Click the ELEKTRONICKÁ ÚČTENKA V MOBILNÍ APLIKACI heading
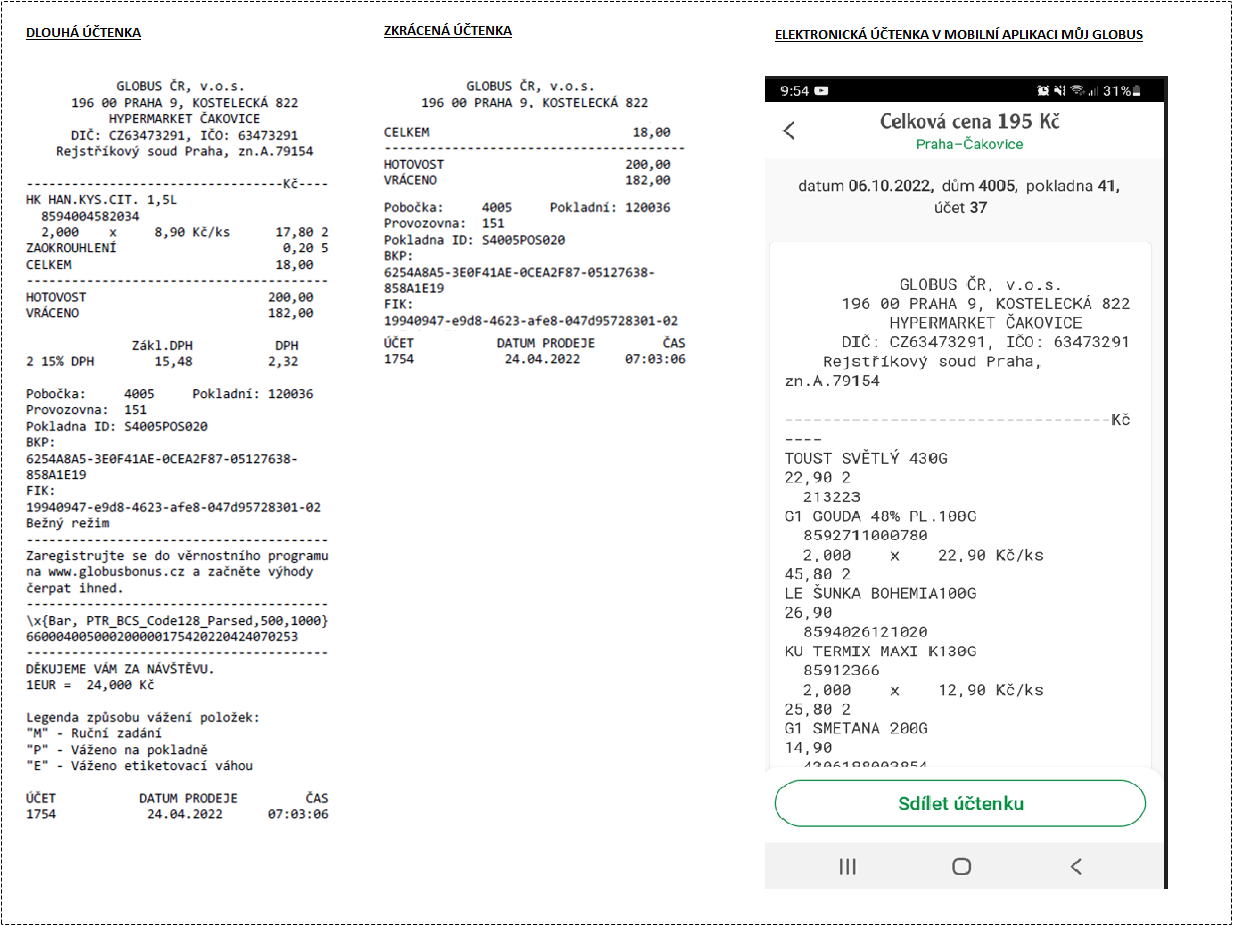The width and height of the screenshot is (1233, 926). tap(959, 34)
